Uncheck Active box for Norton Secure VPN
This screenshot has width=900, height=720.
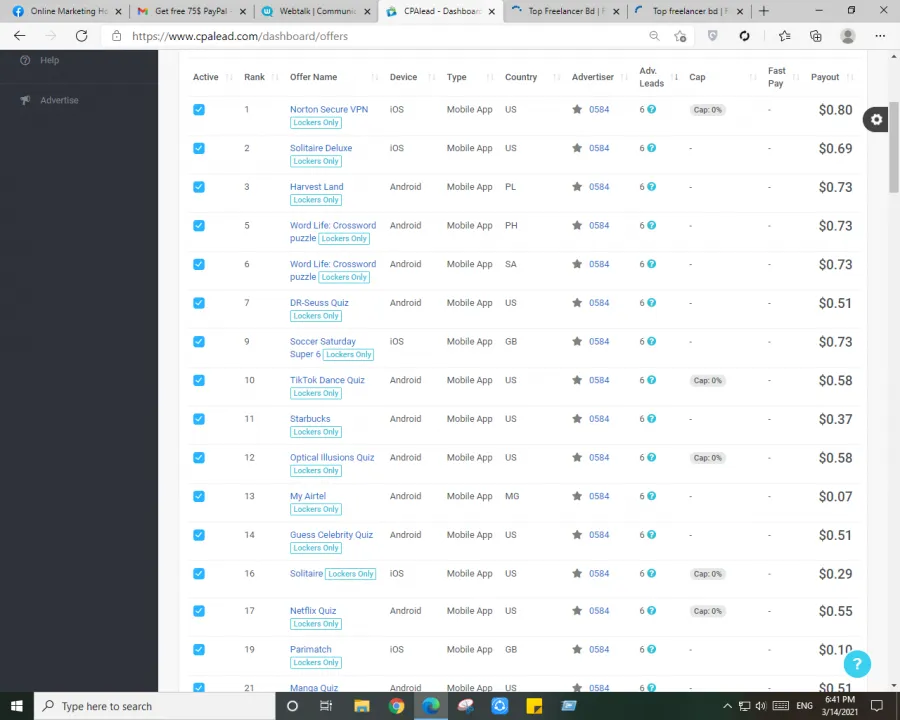pyautogui.click(x=199, y=110)
